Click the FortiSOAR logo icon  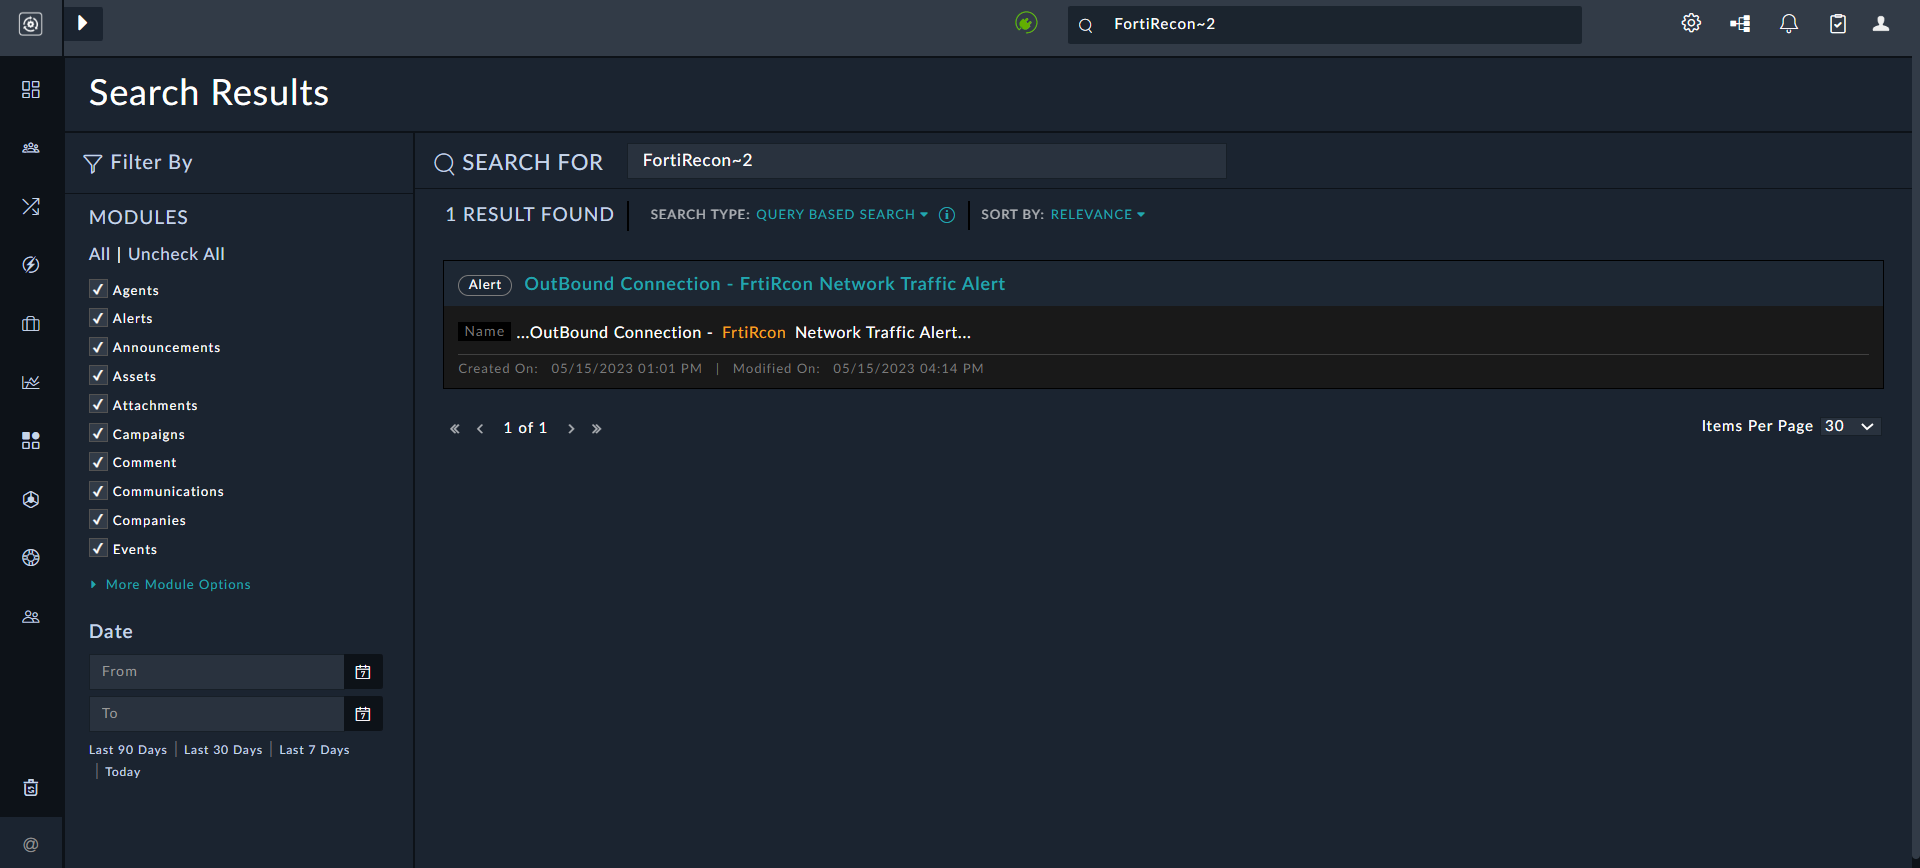click(x=31, y=24)
